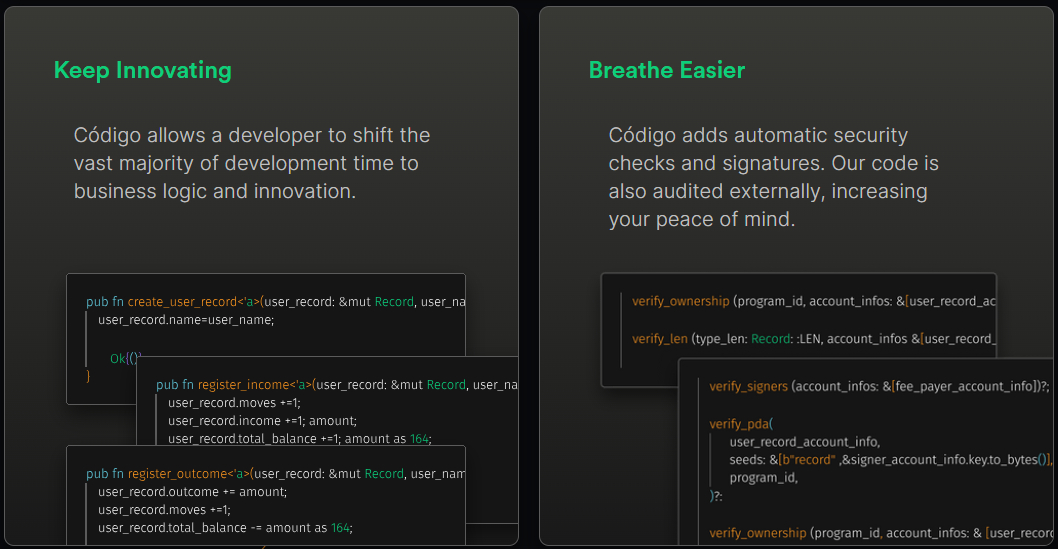Click the user_record.outcome += amount line
The height and width of the screenshot is (549, 1058).
192,491
